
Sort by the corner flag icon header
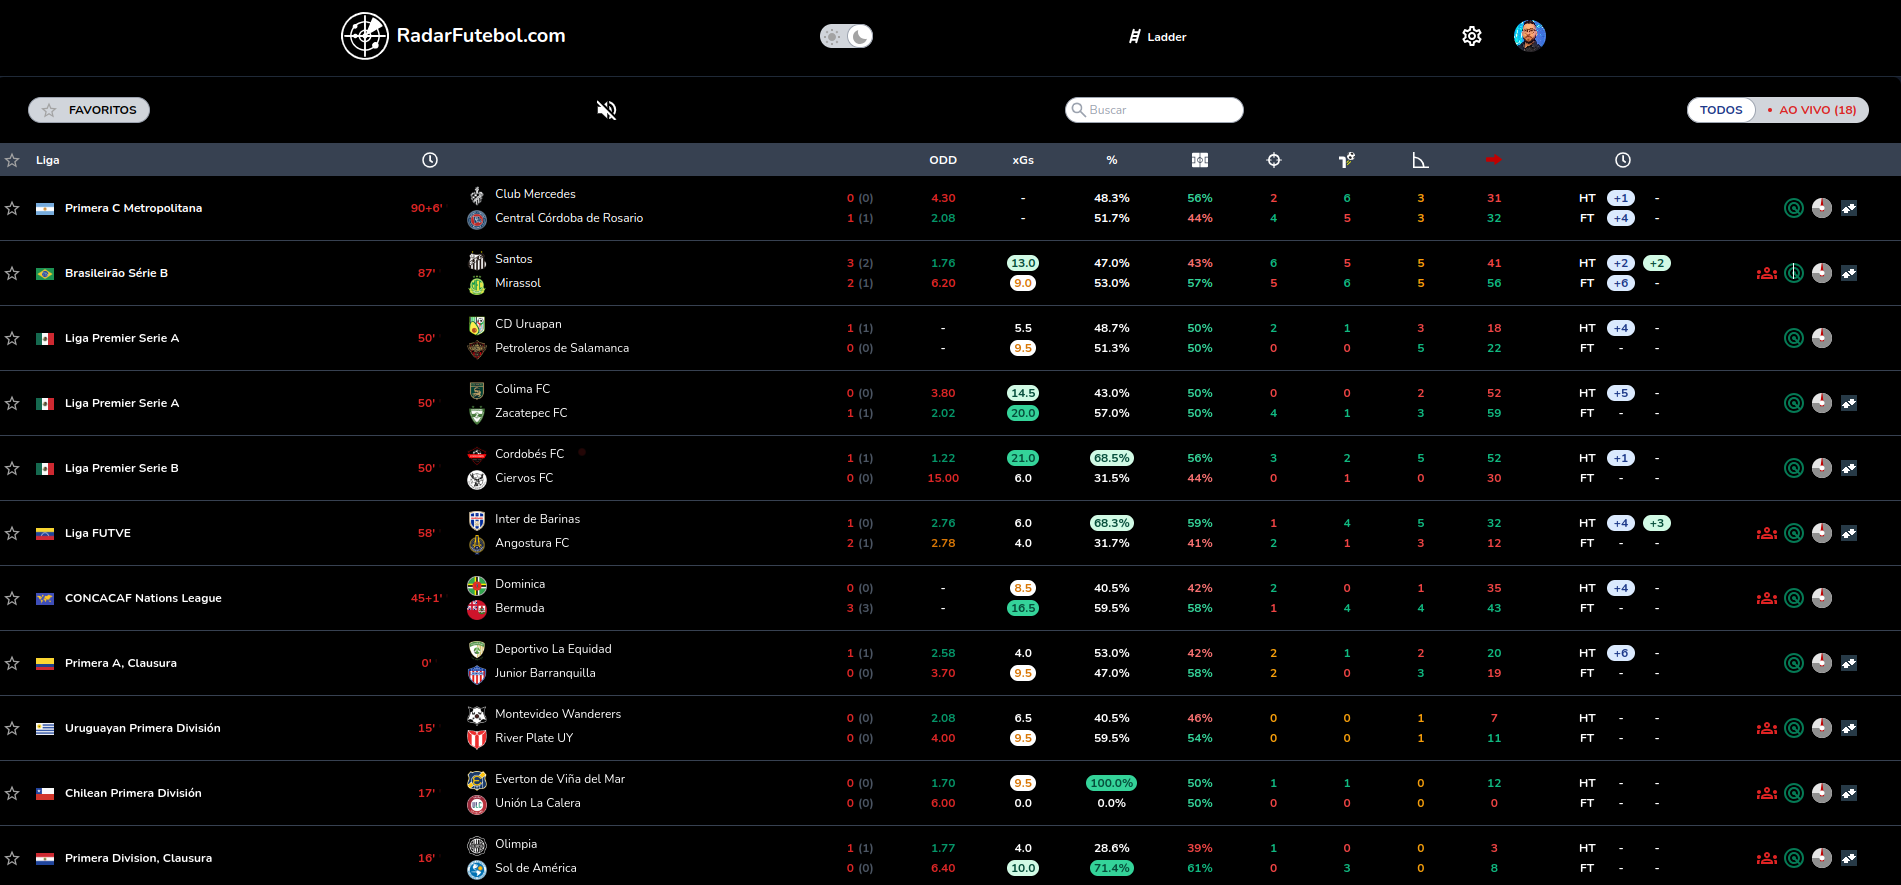1420,160
